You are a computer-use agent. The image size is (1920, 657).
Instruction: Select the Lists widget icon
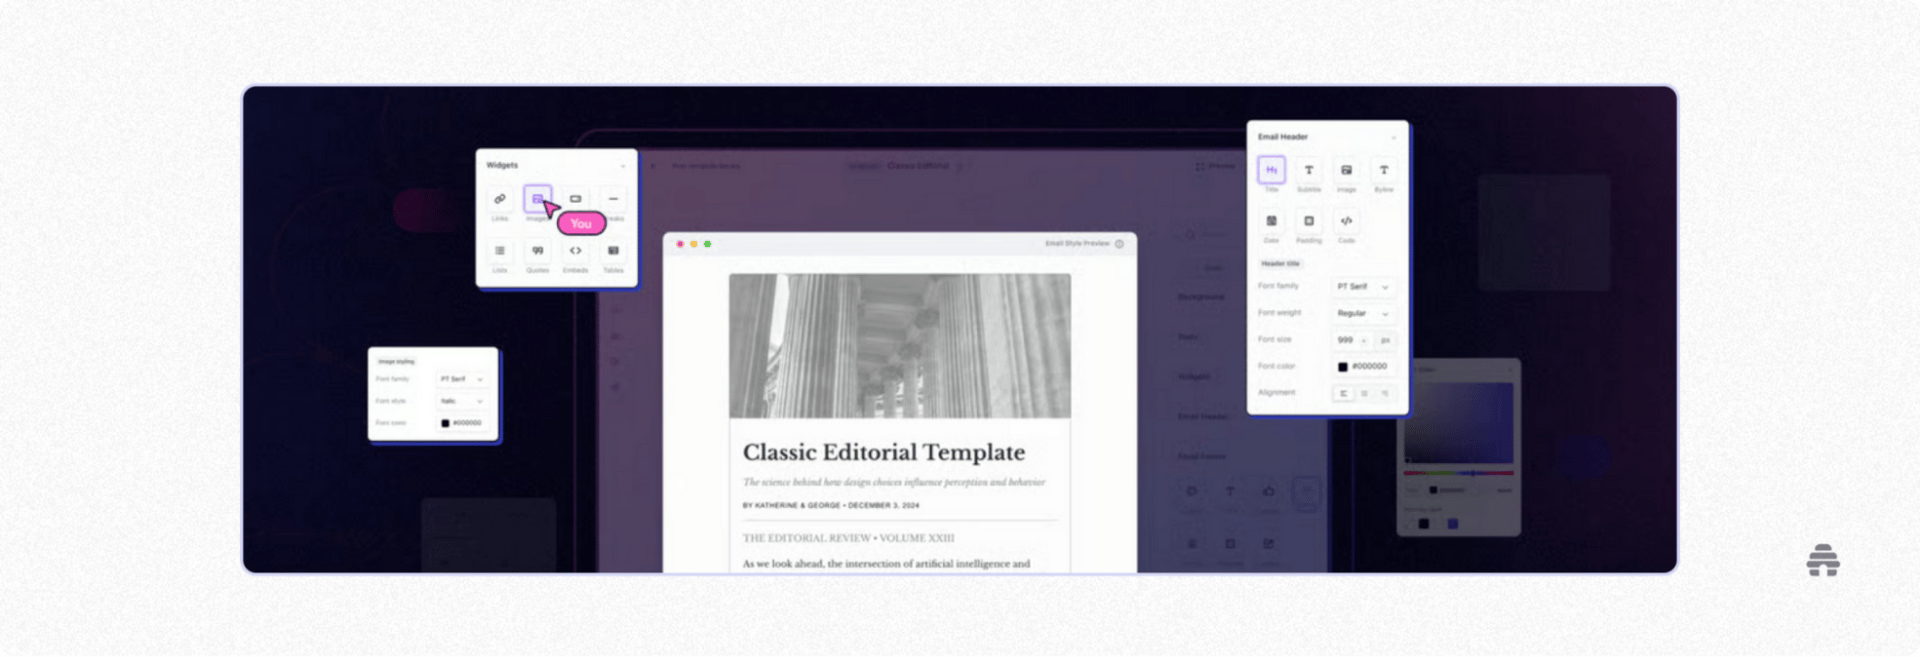pyautogui.click(x=500, y=251)
